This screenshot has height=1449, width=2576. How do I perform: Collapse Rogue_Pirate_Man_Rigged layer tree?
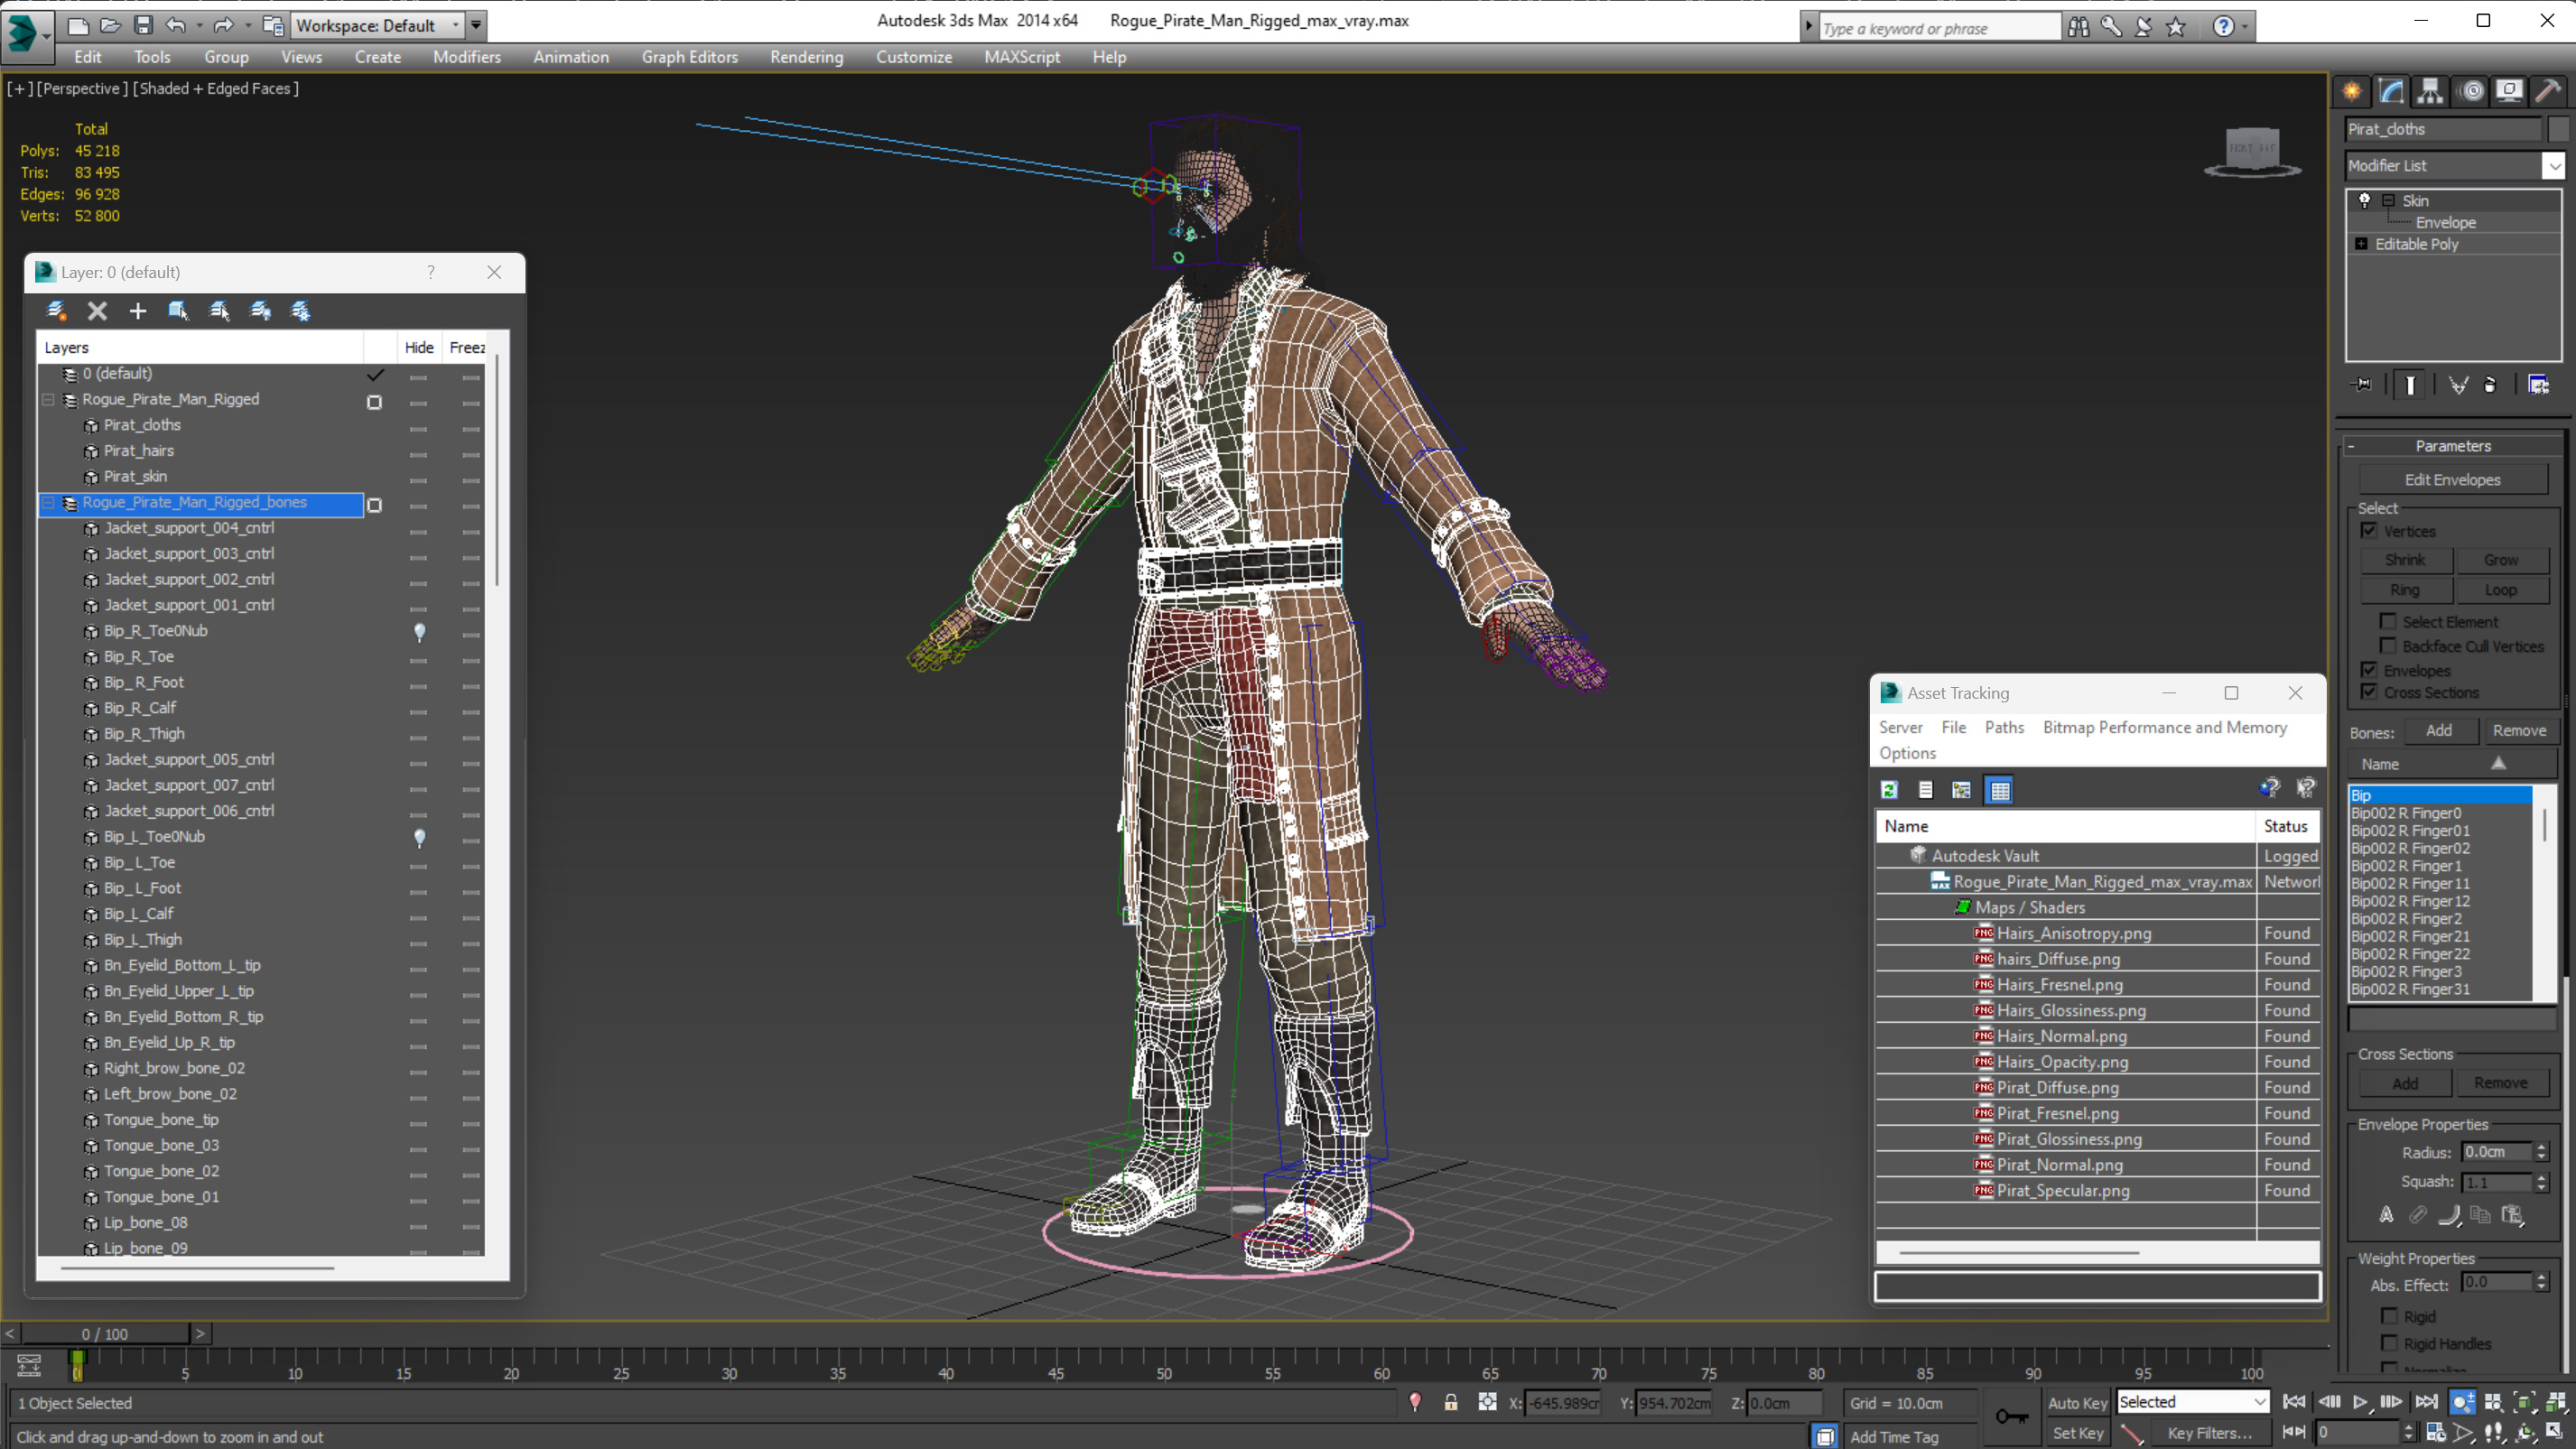click(x=48, y=399)
